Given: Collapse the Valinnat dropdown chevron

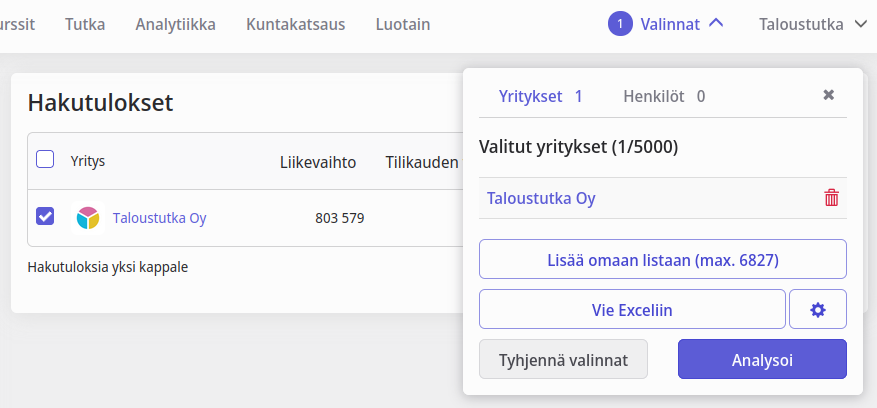Looking at the screenshot, I should point(716,24).
